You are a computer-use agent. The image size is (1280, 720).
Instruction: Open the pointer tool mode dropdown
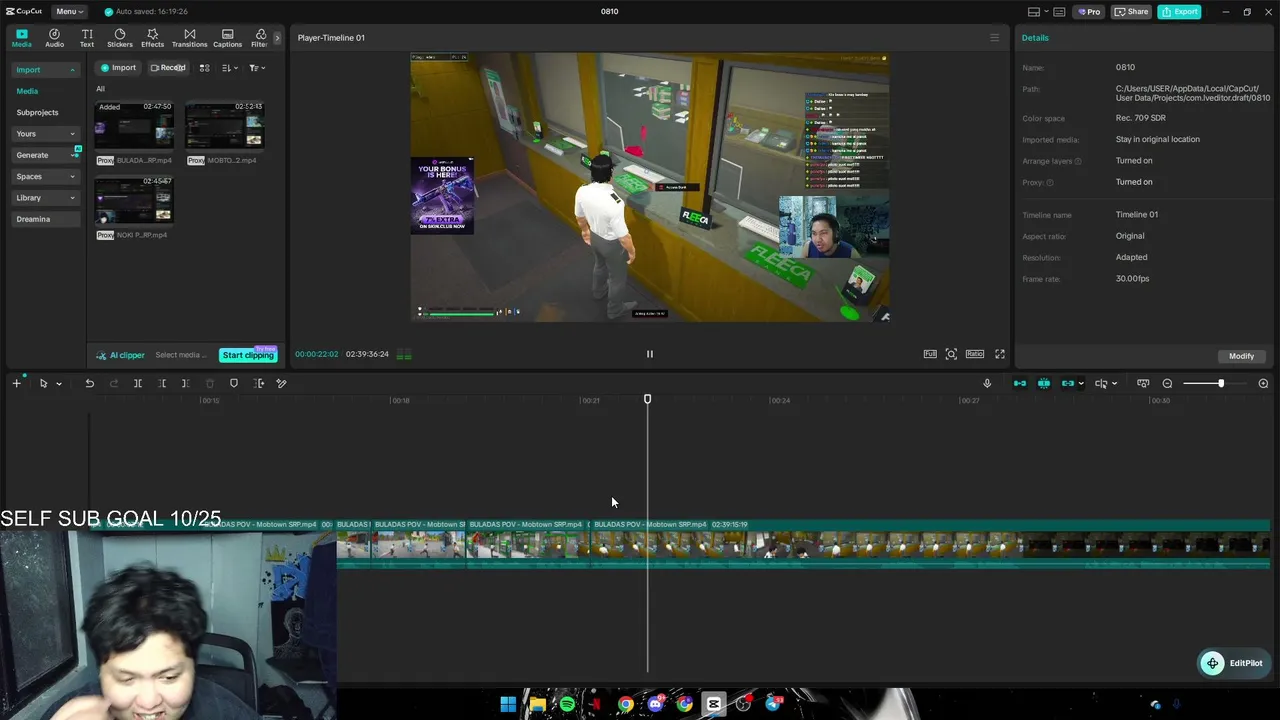point(59,384)
